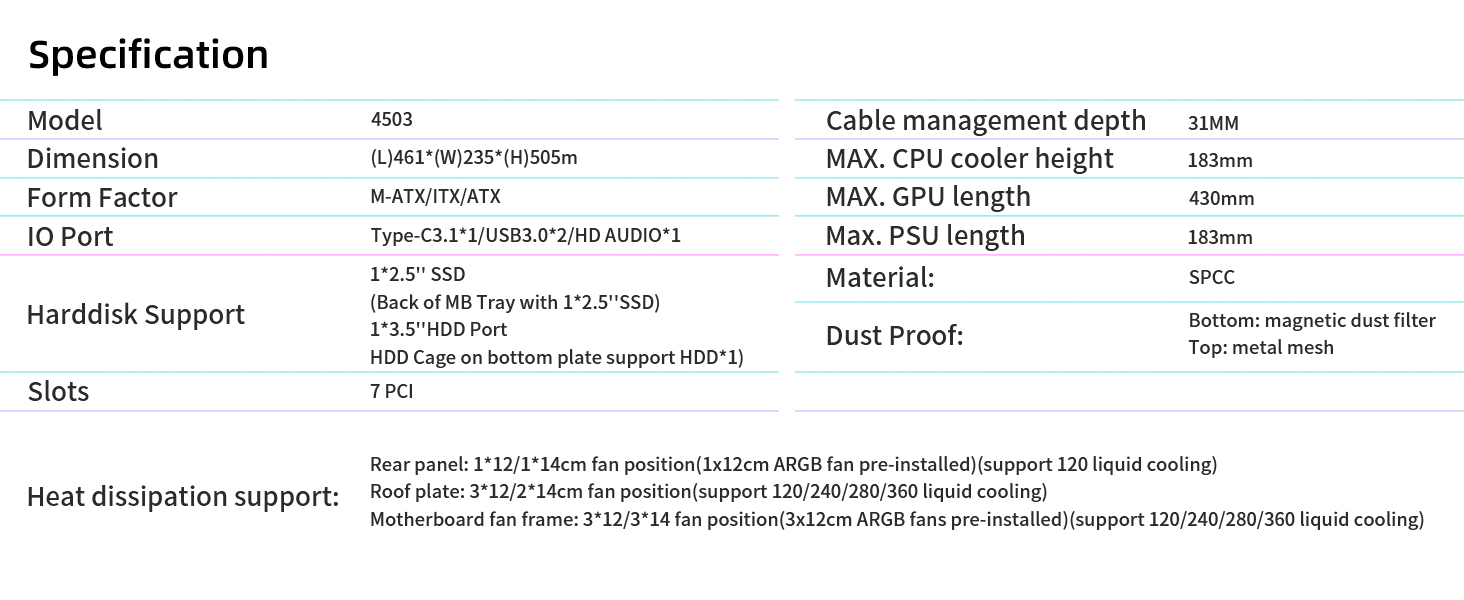This screenshot has width=1464, height=600.
Task: Select the MAX. CPU cooler height label
Action: (970, 159)
